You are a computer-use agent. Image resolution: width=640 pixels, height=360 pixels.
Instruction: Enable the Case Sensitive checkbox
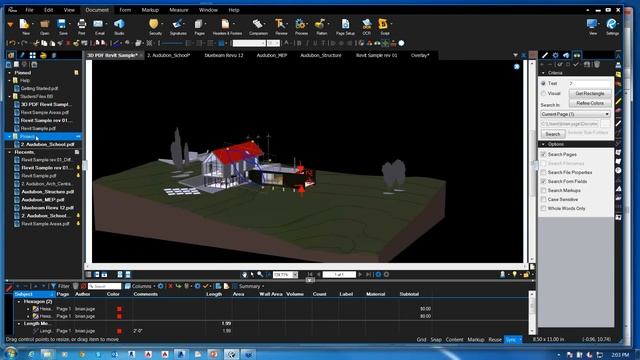click(543, 199)
